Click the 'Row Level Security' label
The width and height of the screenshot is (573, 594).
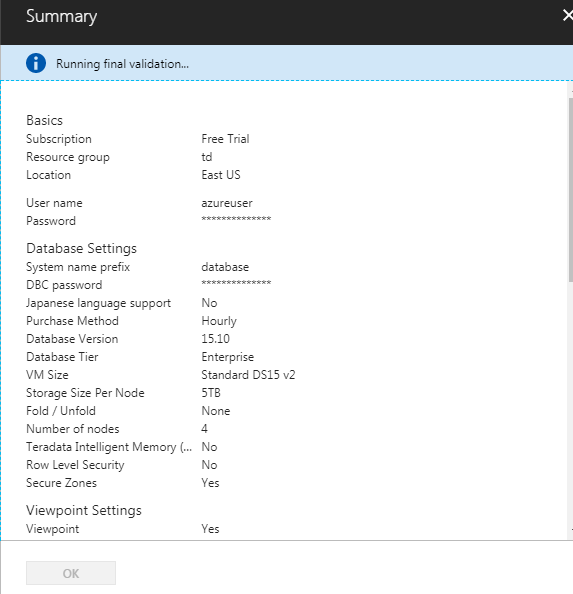tap(75, 465)
